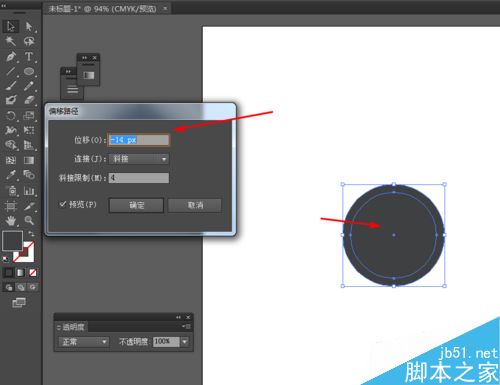This screenshot has height=385, width=500.
Task: Select the Free Transform tool
Action: (x=29, y=130)
